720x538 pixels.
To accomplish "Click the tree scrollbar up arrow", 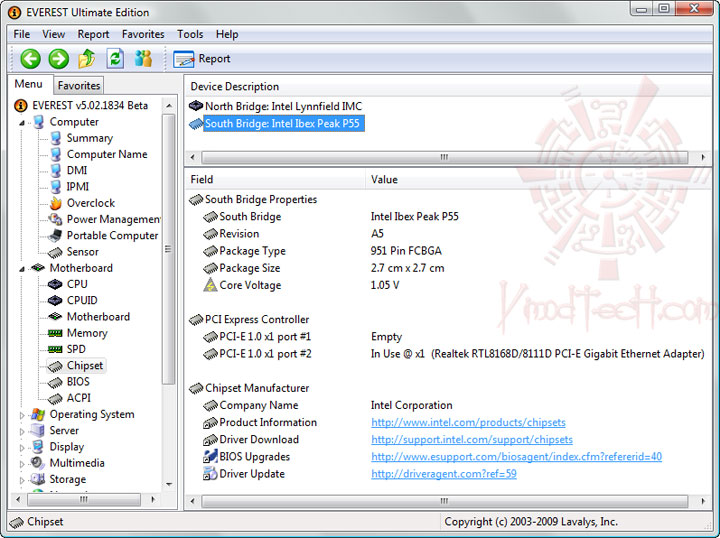I will pos(169,106).
